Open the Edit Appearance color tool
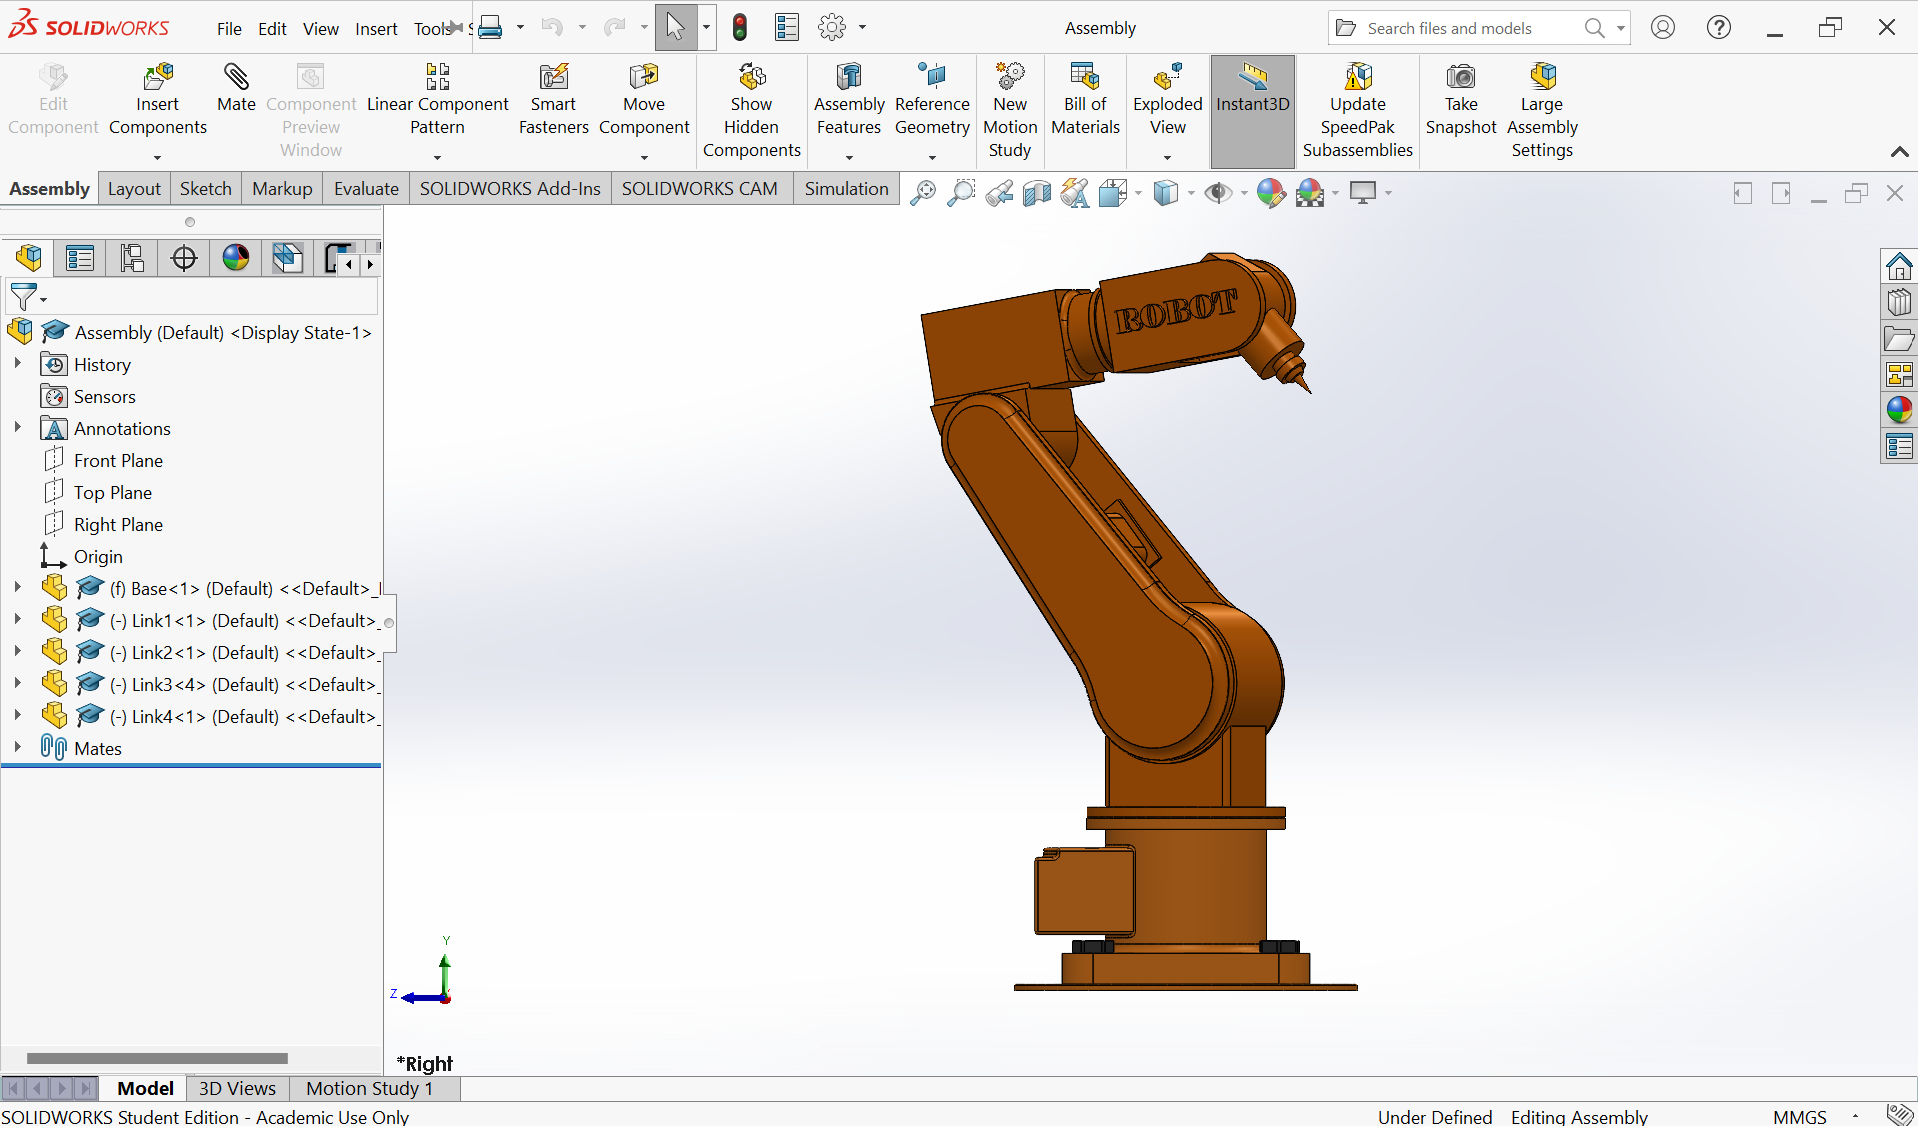1918x1126 pixels. pyautogui.click(x=1271, y=192)
